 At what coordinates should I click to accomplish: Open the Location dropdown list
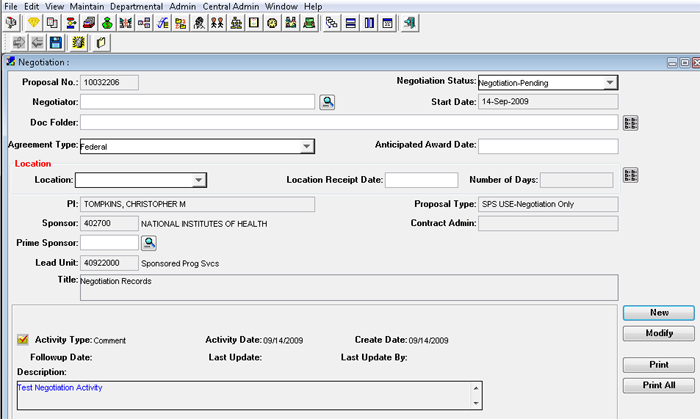[x=199, y=180]
